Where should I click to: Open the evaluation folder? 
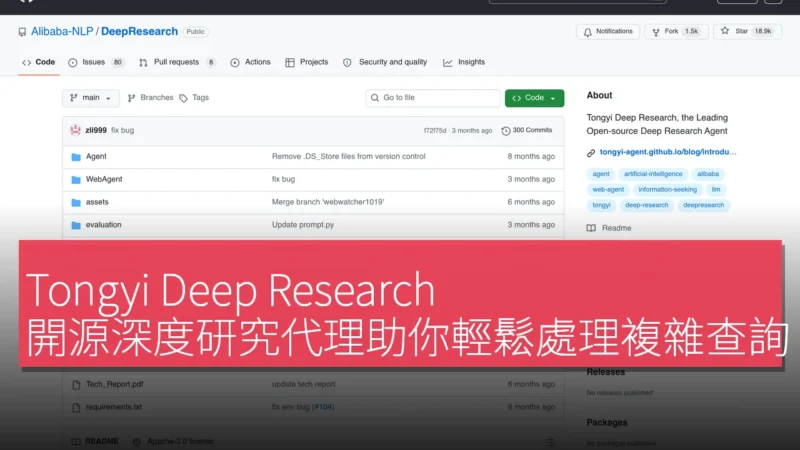click(104, 225)
